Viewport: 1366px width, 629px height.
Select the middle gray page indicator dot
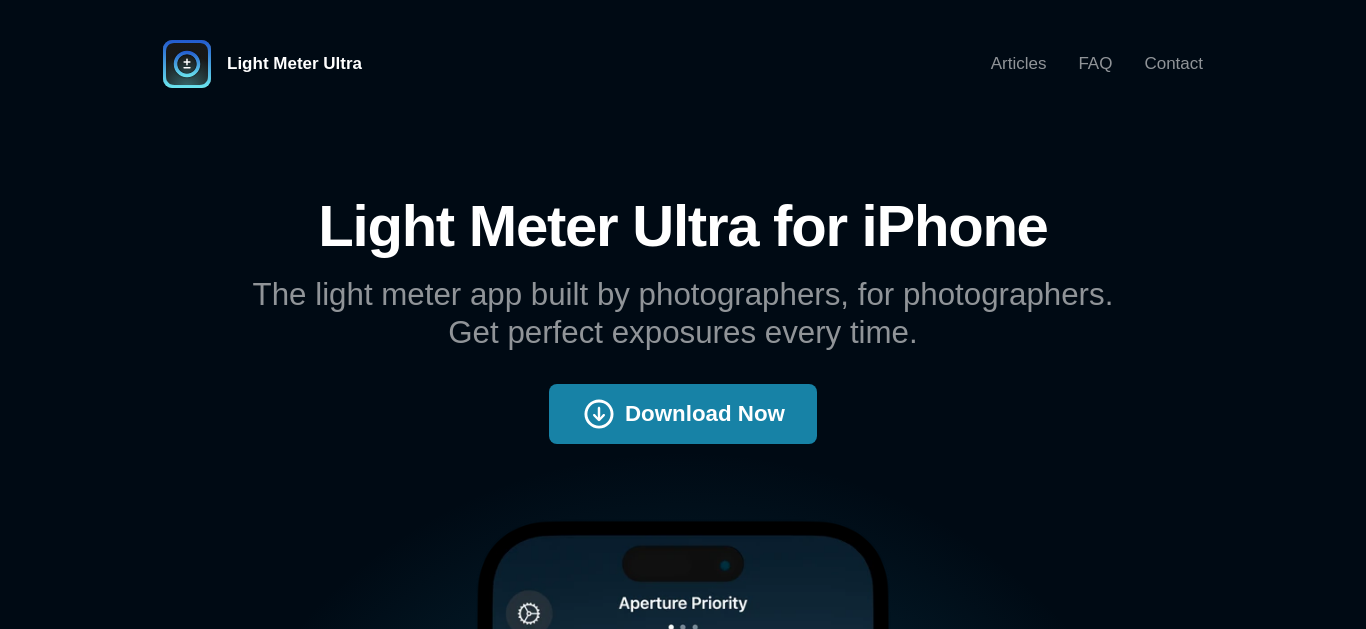pos(683,627)
